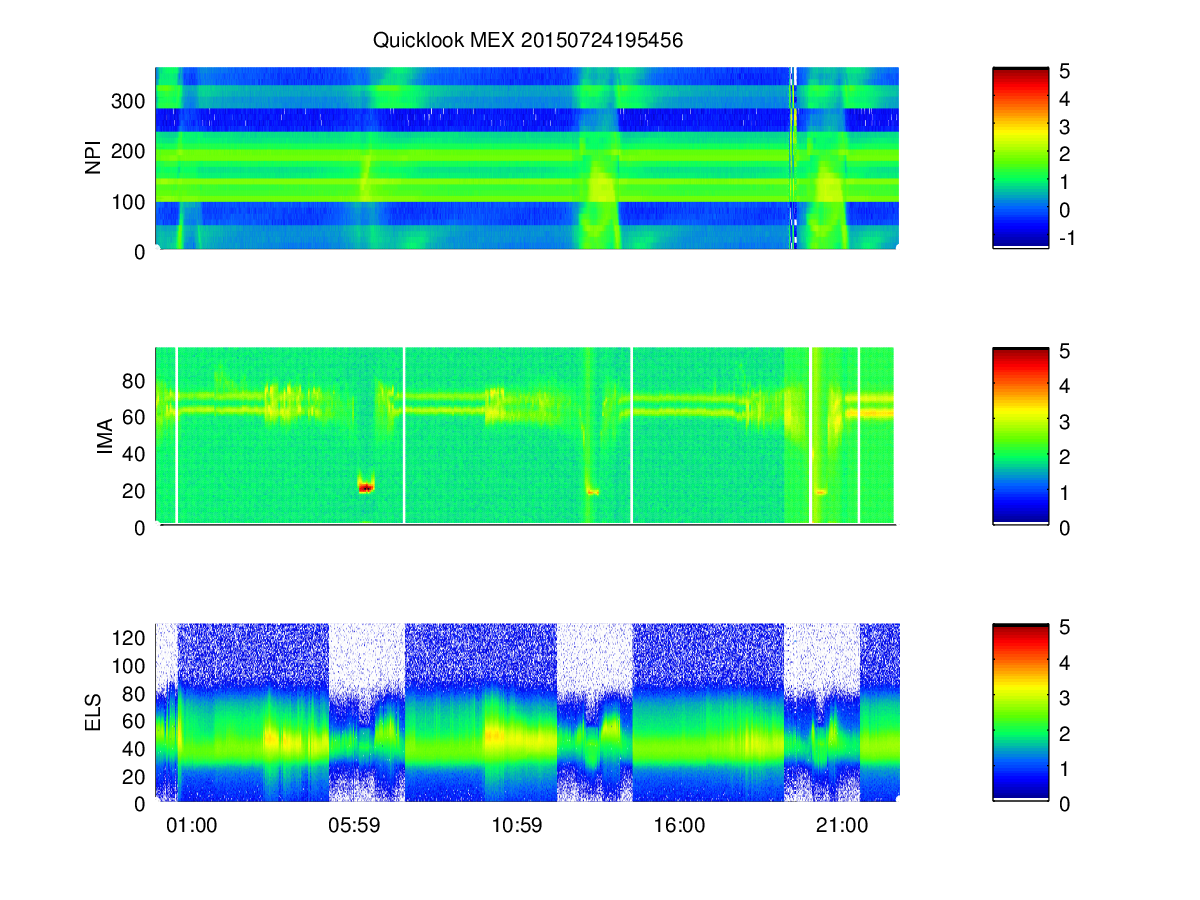Image resolution: width=1200 pixels, height=900 pixels.
Task: Select the 20 tick on the ELS axis
Action: point(136,775)
